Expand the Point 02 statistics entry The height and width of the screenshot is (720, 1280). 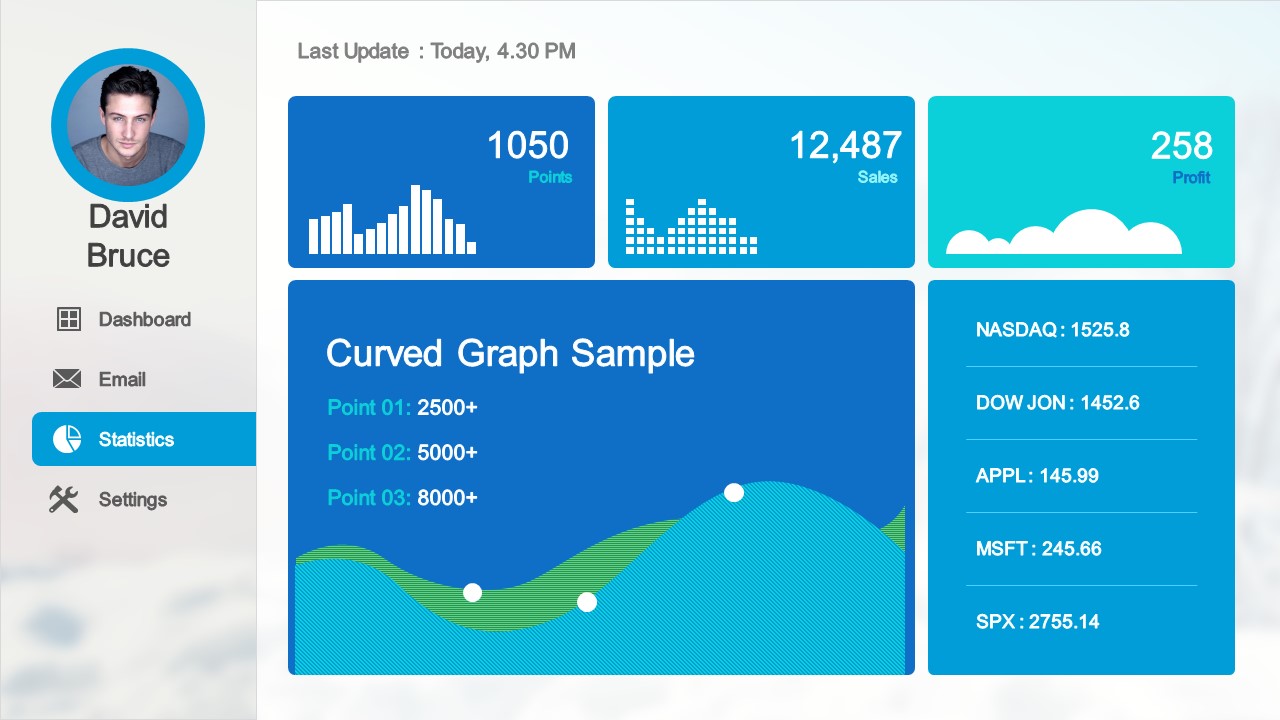[x=402, y=453]
